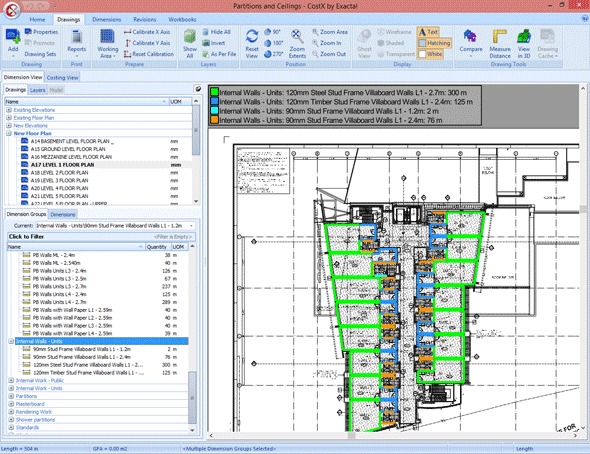Image resolution: width=590 pixels, height=454 pixels.
Task: Click the Click to Filter bar
Action: [102, 237]
